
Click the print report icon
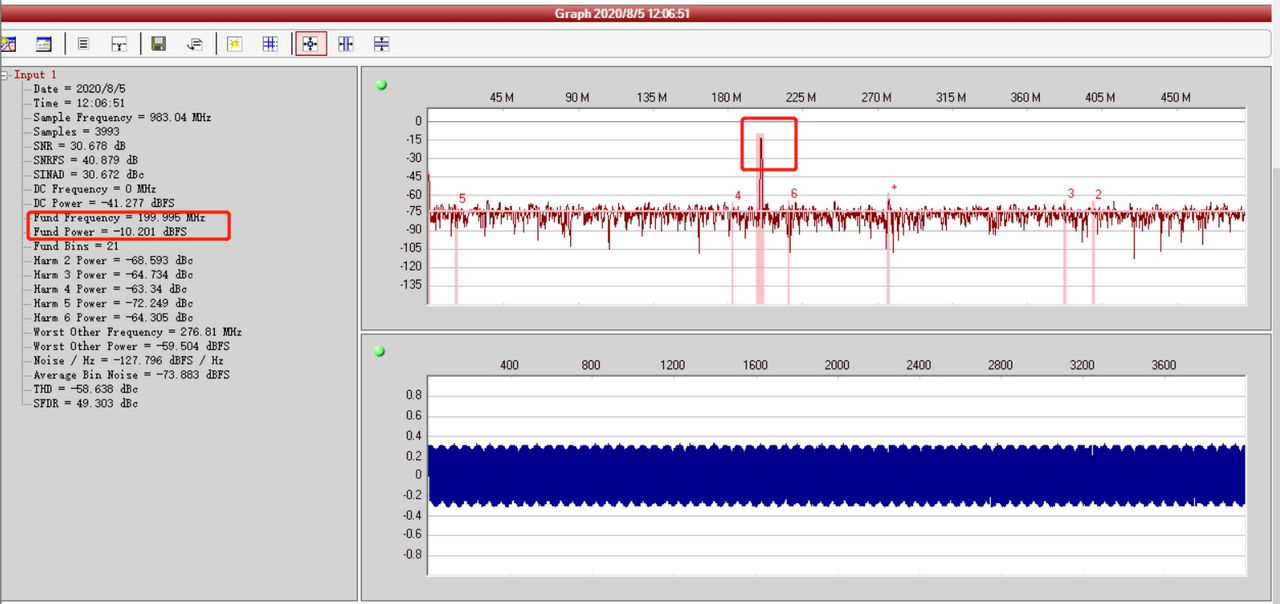pyautogui.click(x=195, y=43)
